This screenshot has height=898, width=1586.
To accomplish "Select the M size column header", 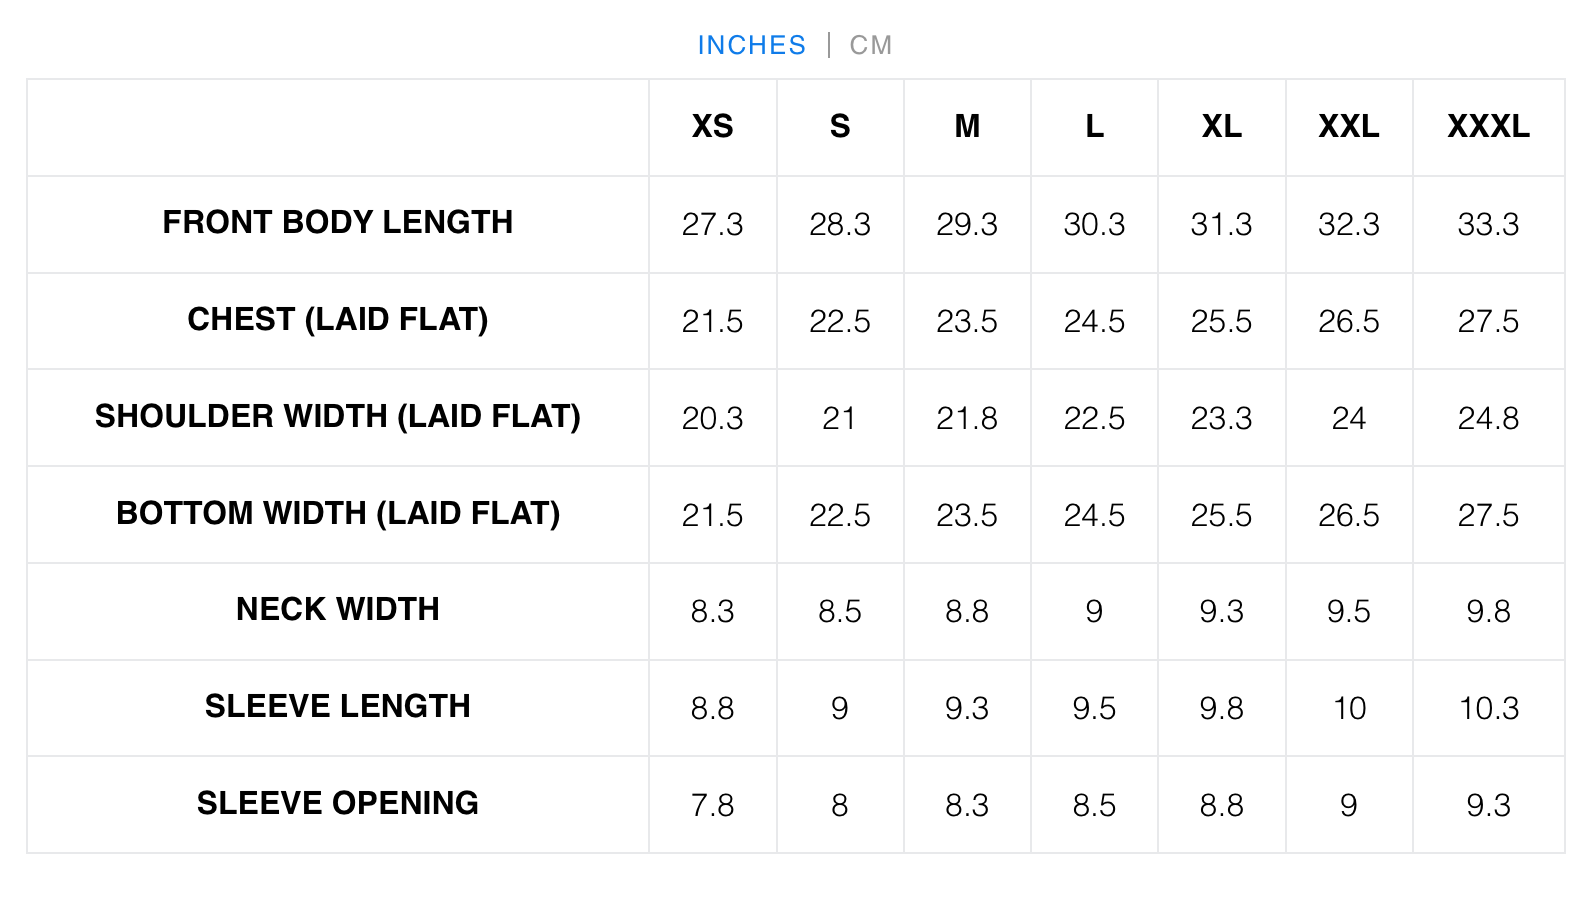I will (967, 127).
